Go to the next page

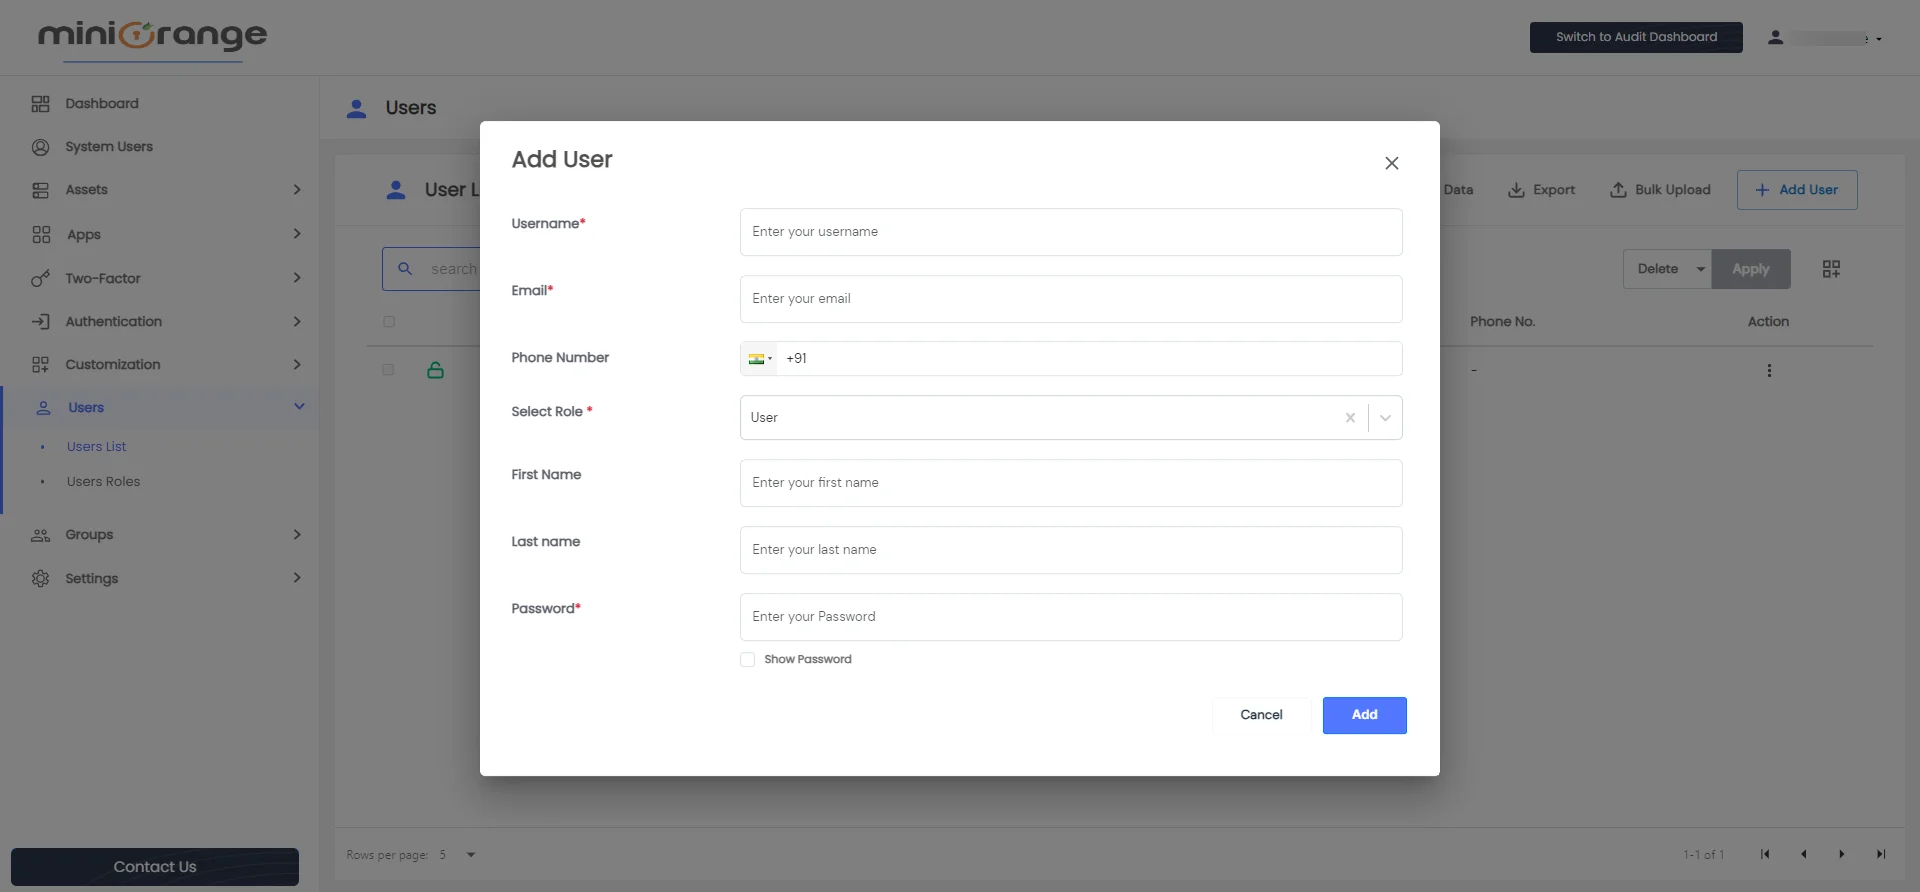[1841, 854]
